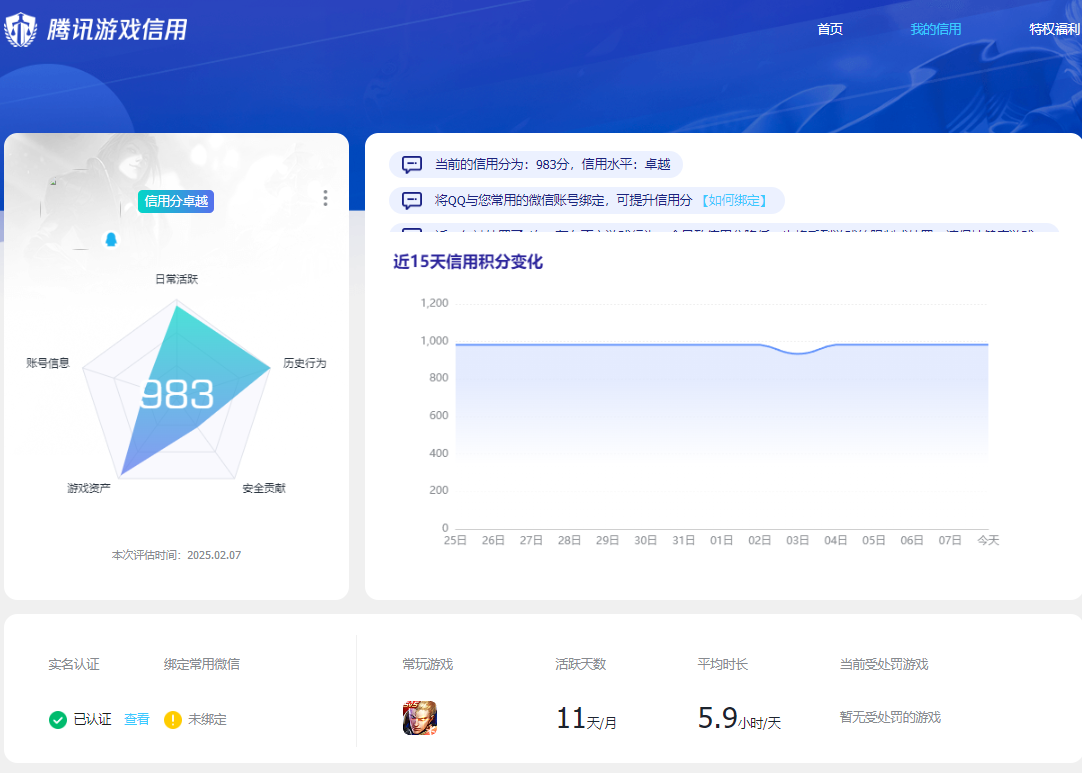1082x773 pixels.
Task: Select the 我的信用 navigation tab
Action: tap(936, 29)
